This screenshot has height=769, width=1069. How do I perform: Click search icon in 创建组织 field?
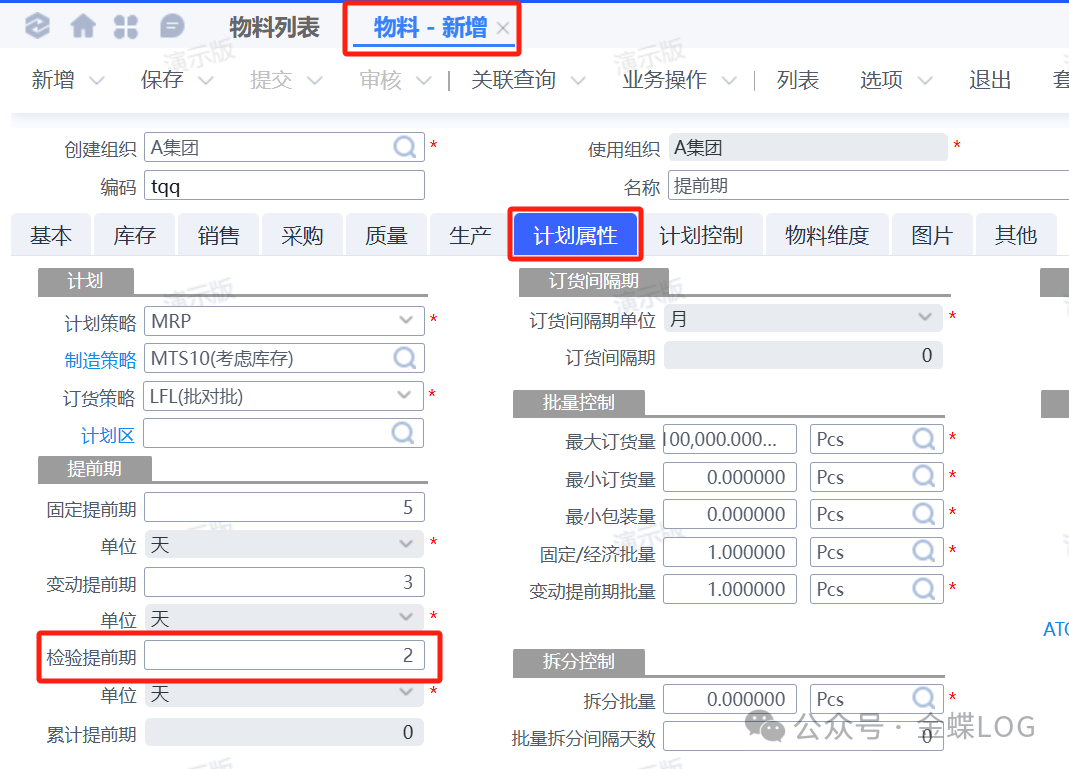[x=405, y=148]
